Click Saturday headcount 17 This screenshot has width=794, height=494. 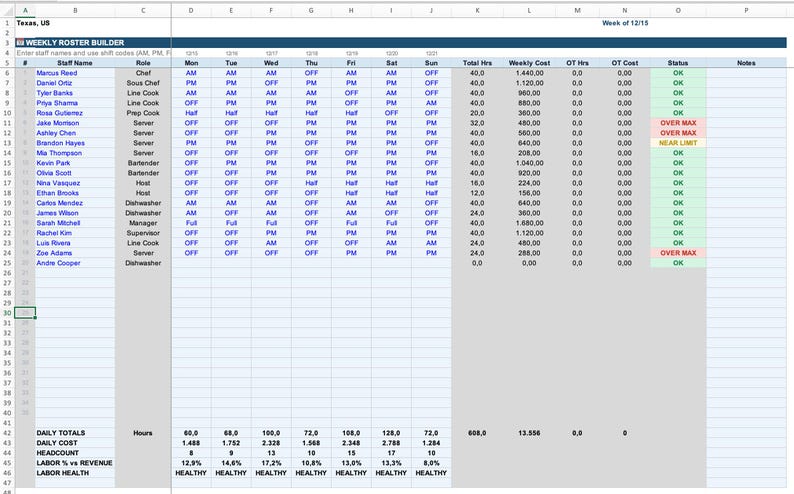point(391,453)
